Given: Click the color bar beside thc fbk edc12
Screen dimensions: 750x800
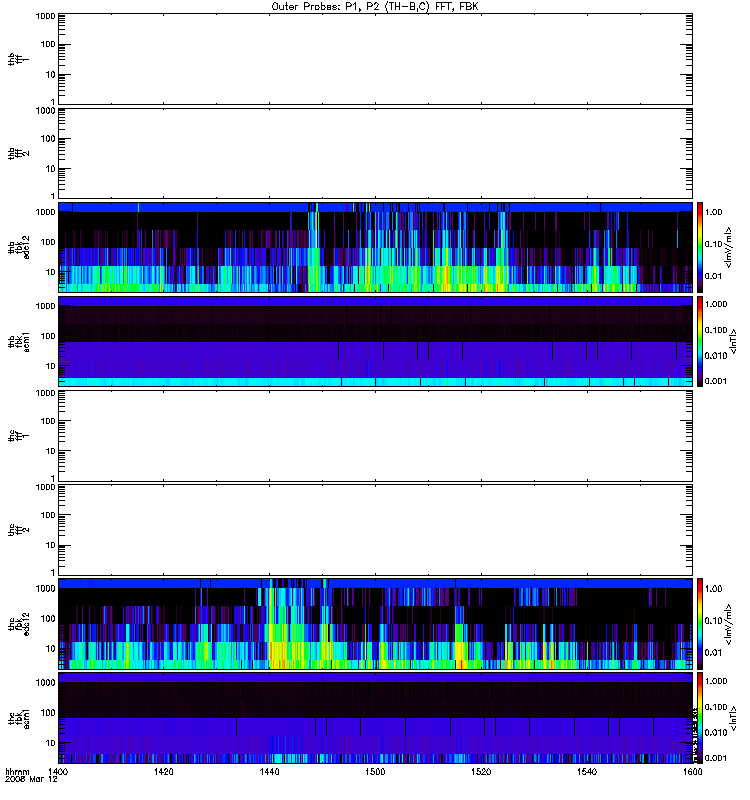Looking at the screenshot, I should point(700,624).
